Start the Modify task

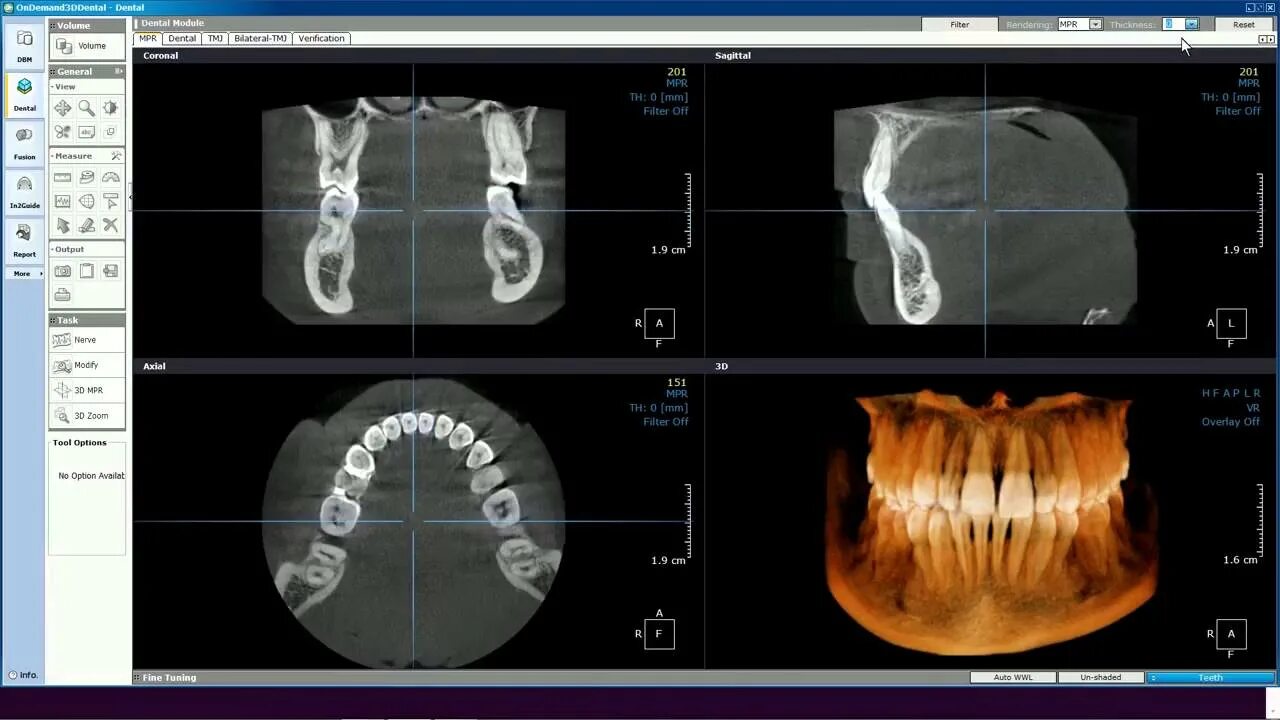87,365
